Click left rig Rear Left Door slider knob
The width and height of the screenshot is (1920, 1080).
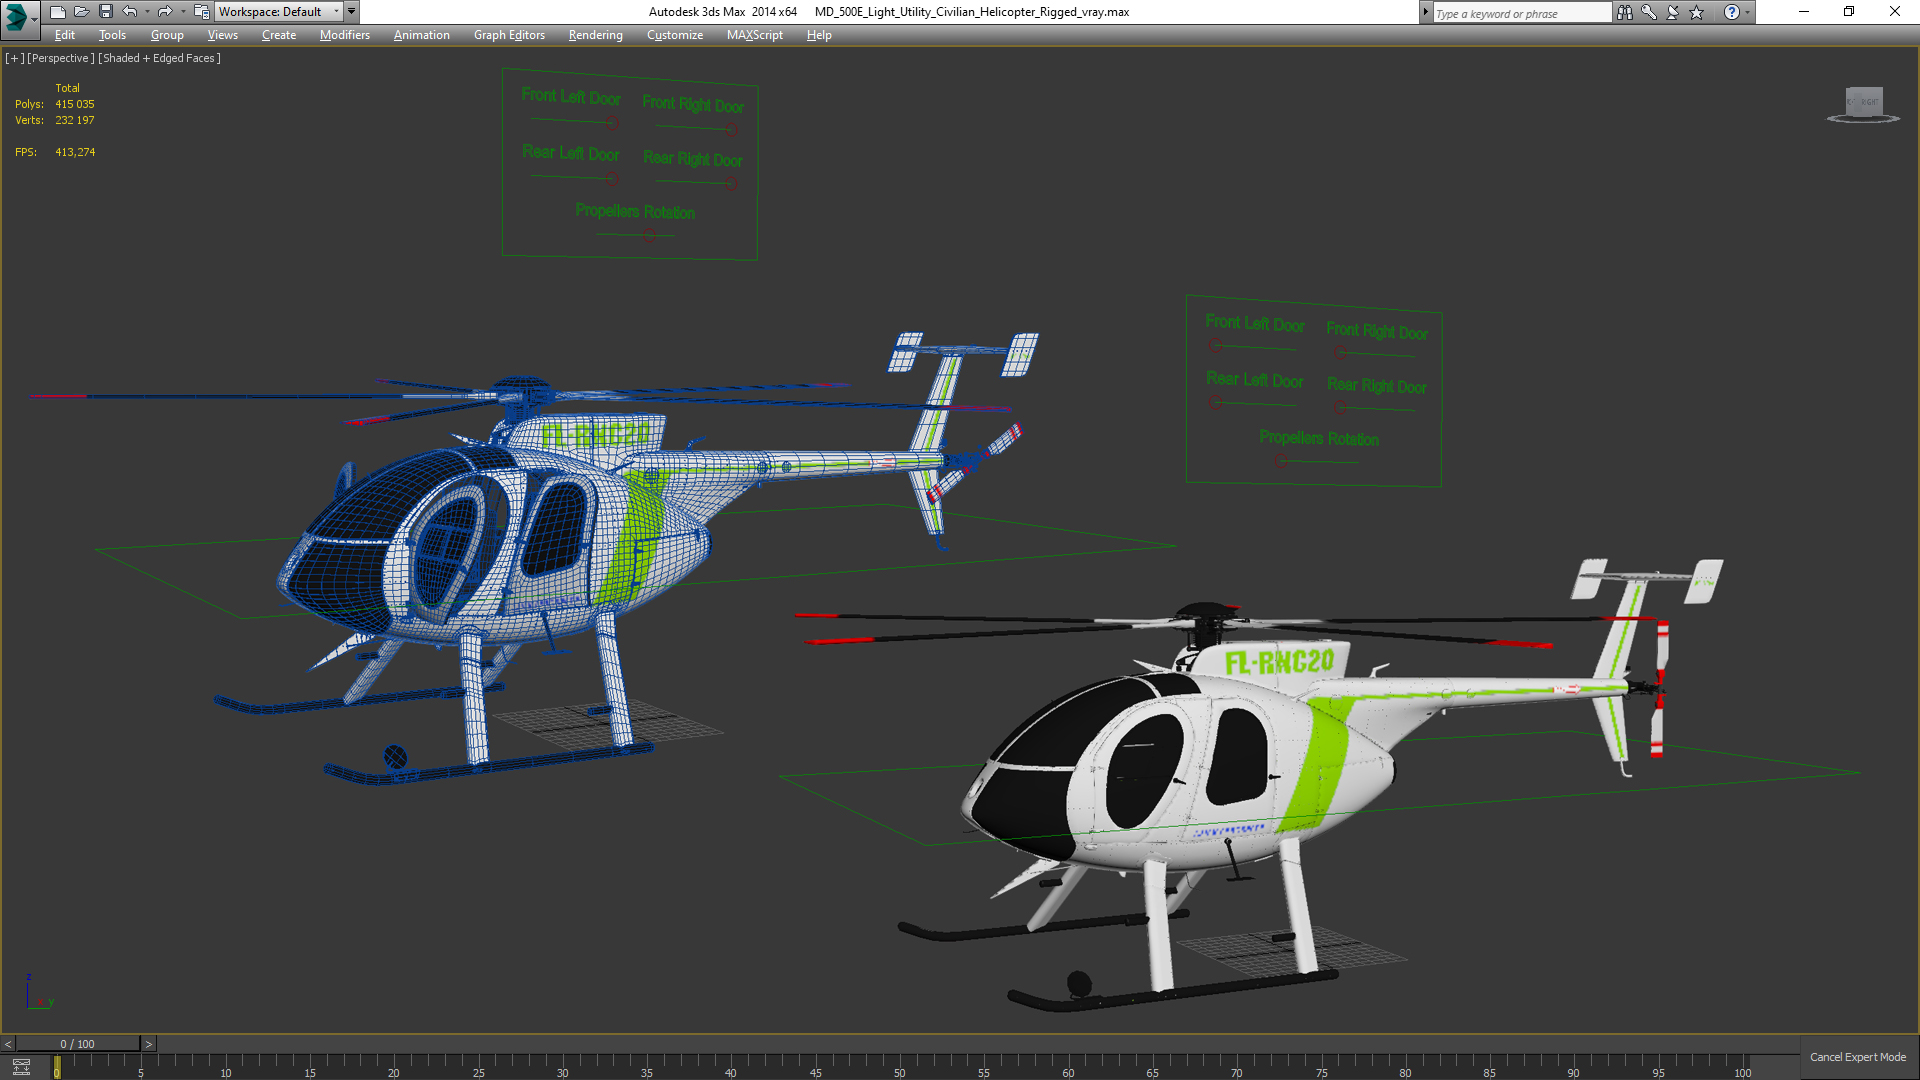612,179
